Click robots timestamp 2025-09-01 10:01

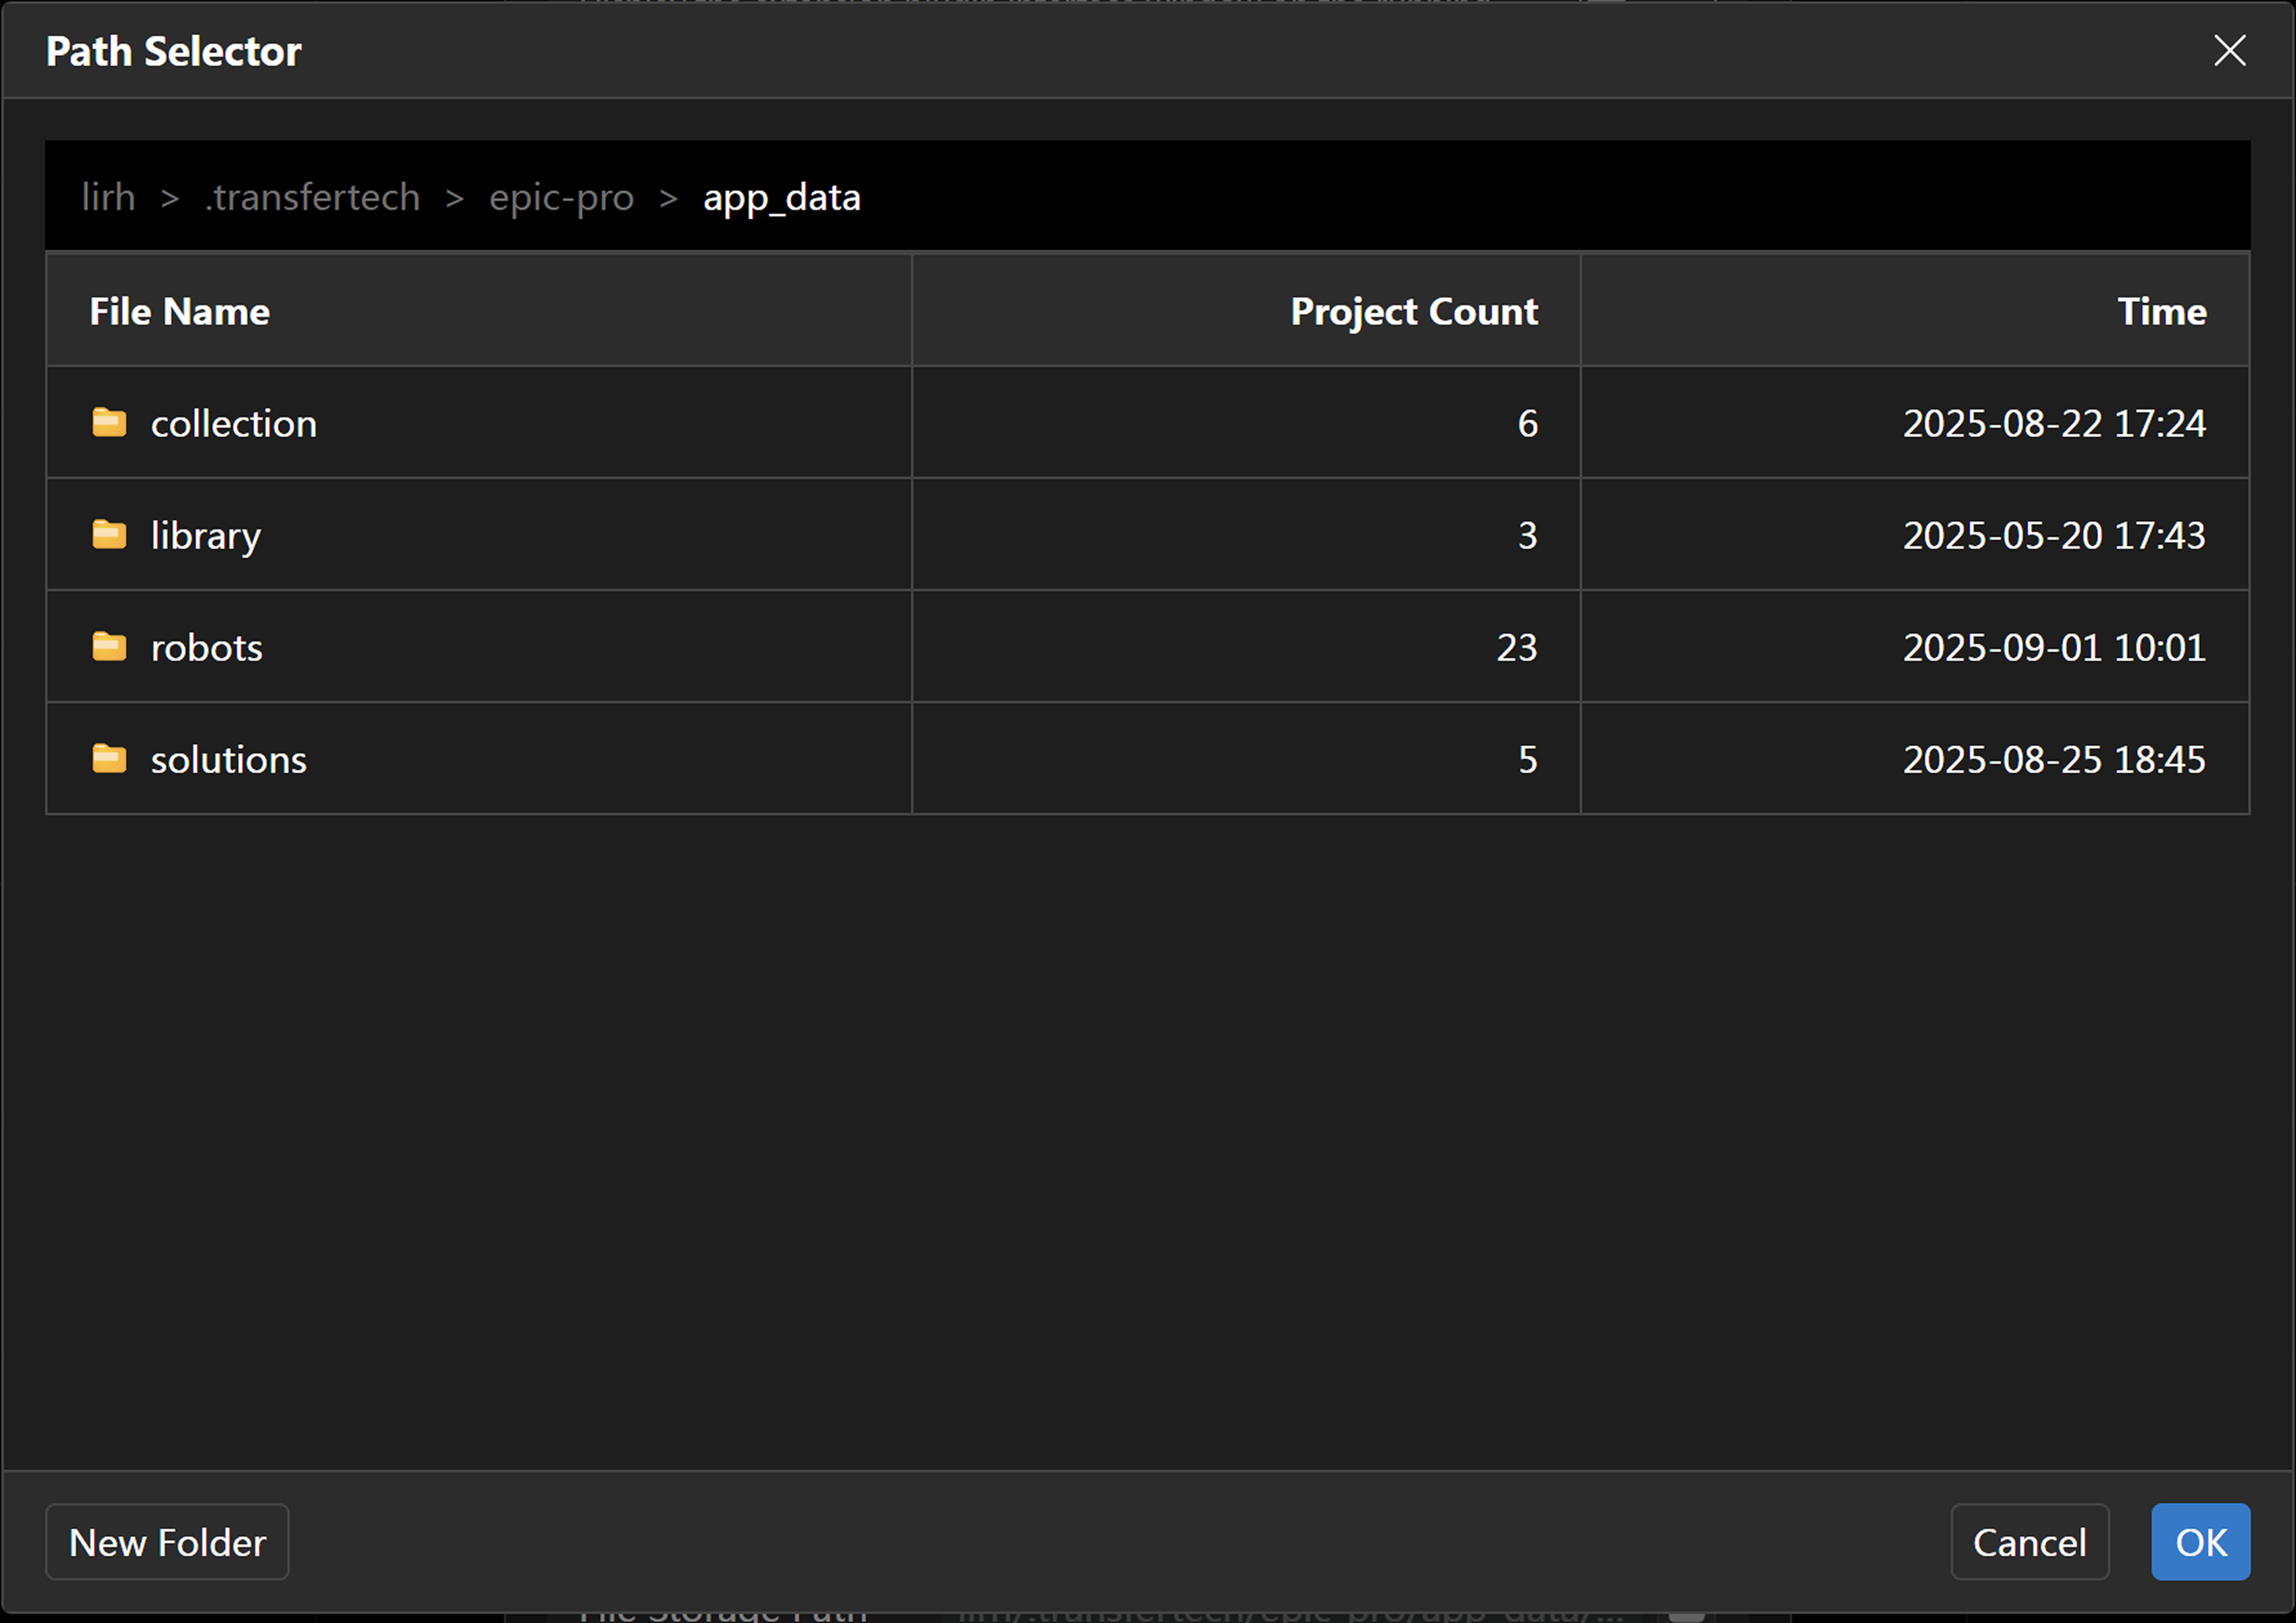click(2053, 648)
